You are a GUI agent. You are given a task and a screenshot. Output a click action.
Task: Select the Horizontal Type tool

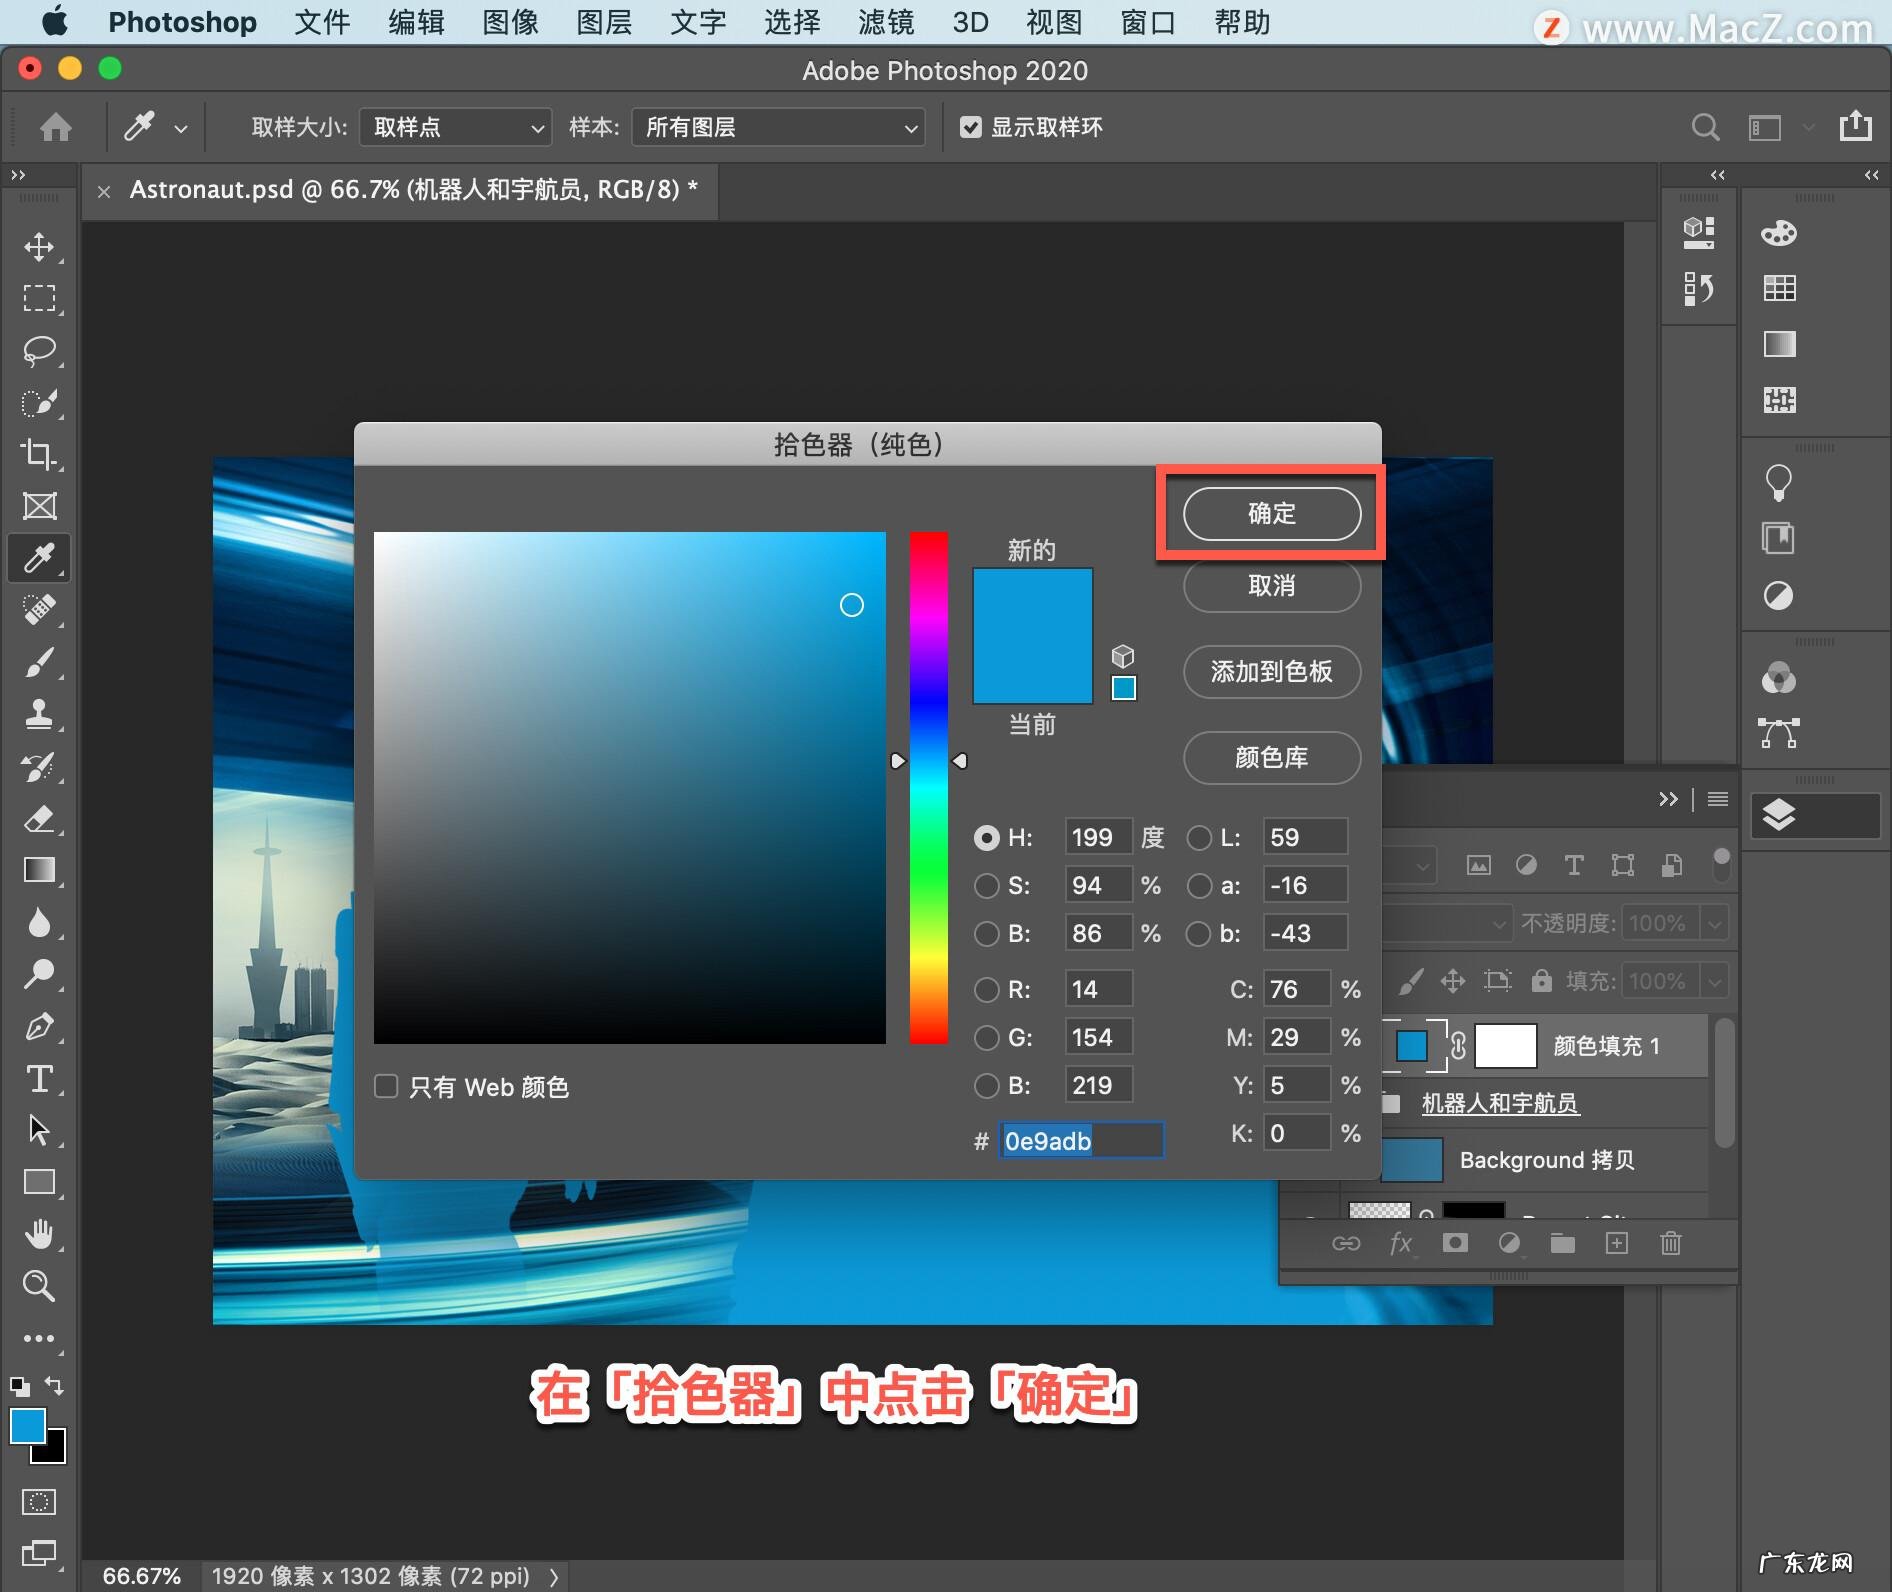(x=39, y=1078)
